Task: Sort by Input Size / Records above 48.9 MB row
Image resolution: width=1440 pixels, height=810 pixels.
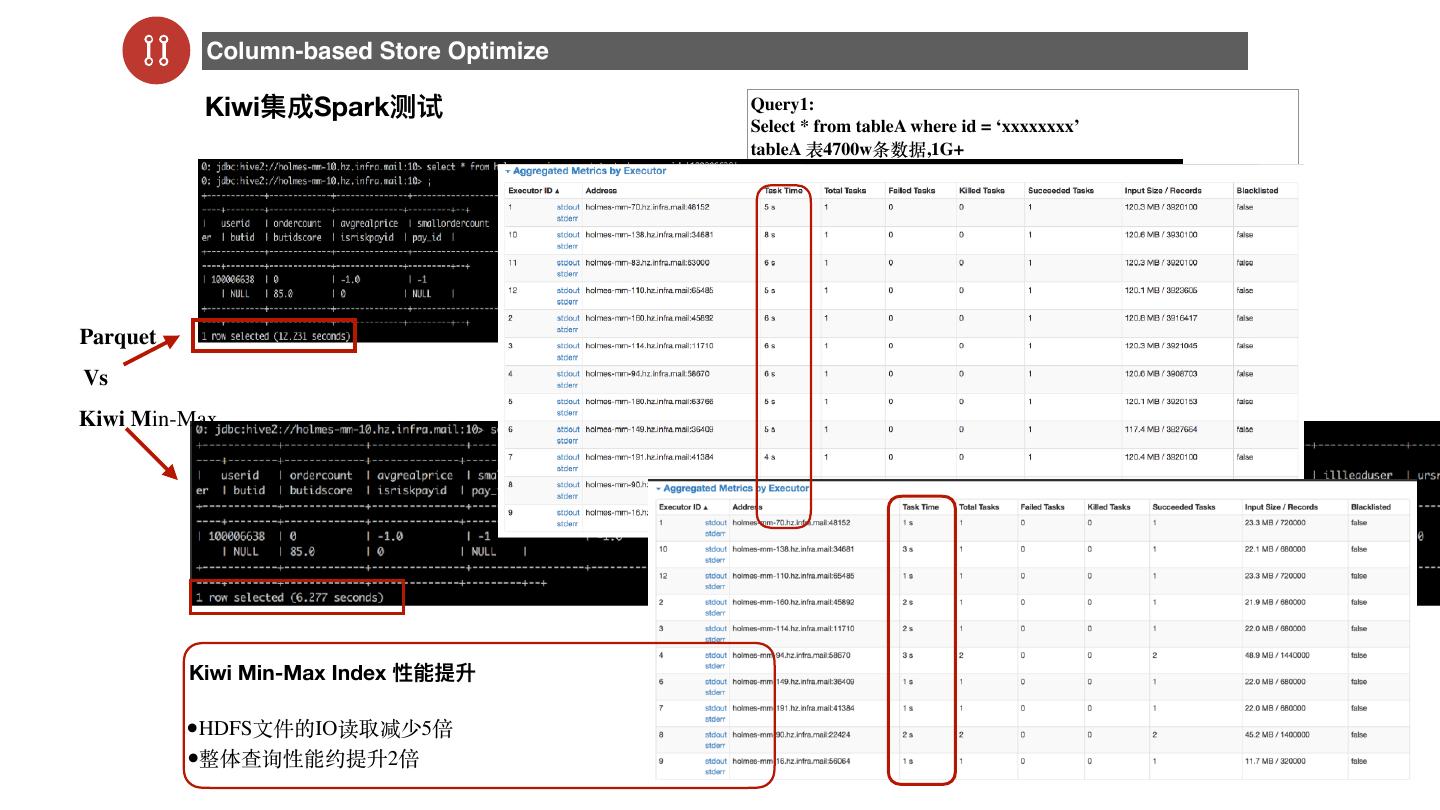Action: pos(1281,507)
